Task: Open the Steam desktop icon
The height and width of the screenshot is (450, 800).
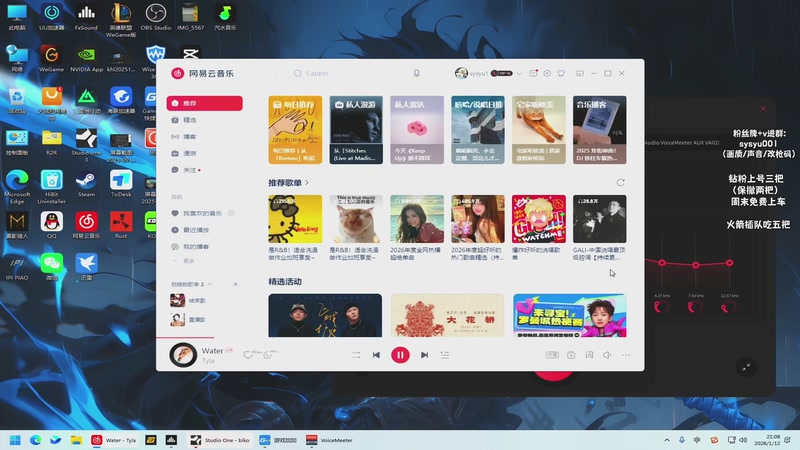Action: (86, 184)
